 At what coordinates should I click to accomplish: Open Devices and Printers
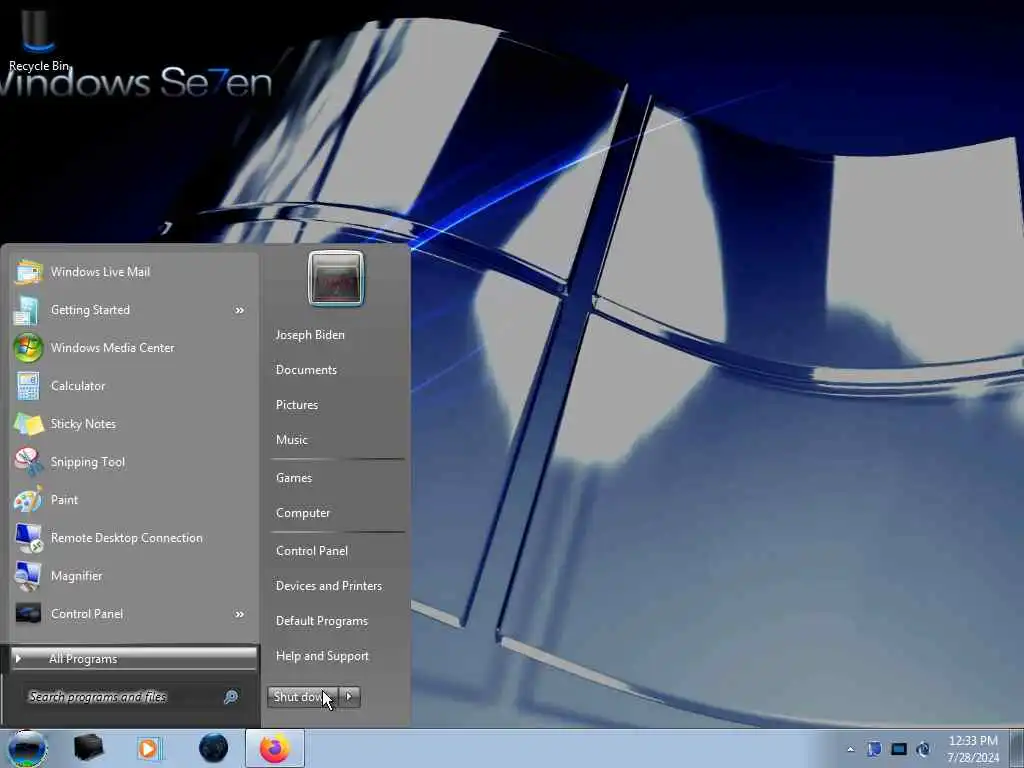point(329,586)
